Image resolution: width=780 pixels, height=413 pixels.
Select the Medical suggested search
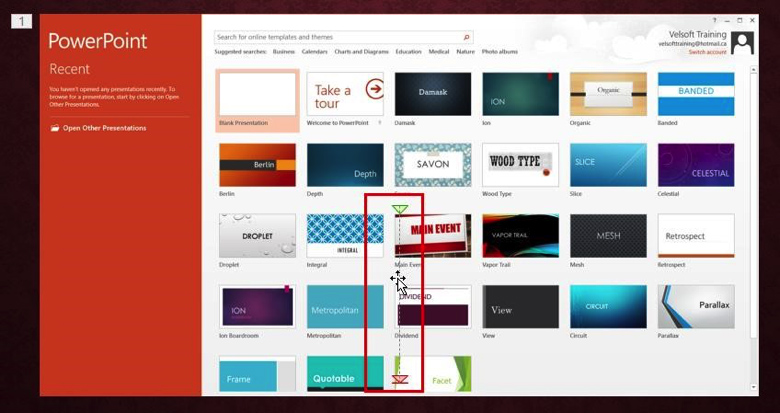click(x=439, y=52)
